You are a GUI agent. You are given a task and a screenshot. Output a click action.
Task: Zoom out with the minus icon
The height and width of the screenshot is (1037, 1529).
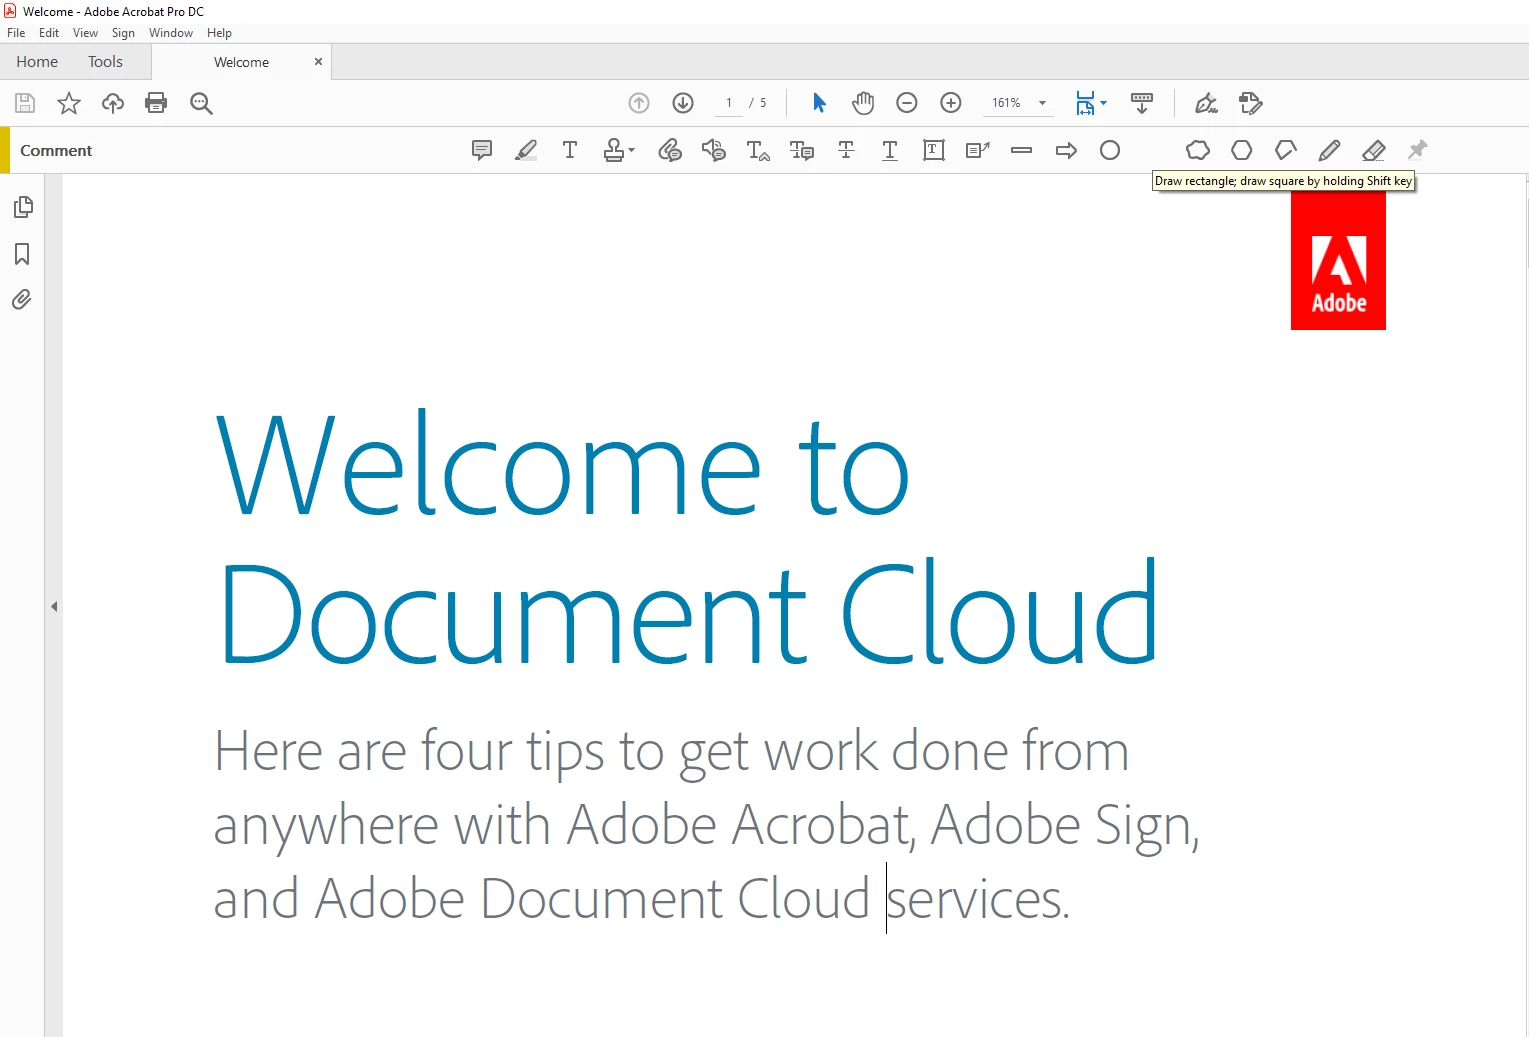click(907, 103)
